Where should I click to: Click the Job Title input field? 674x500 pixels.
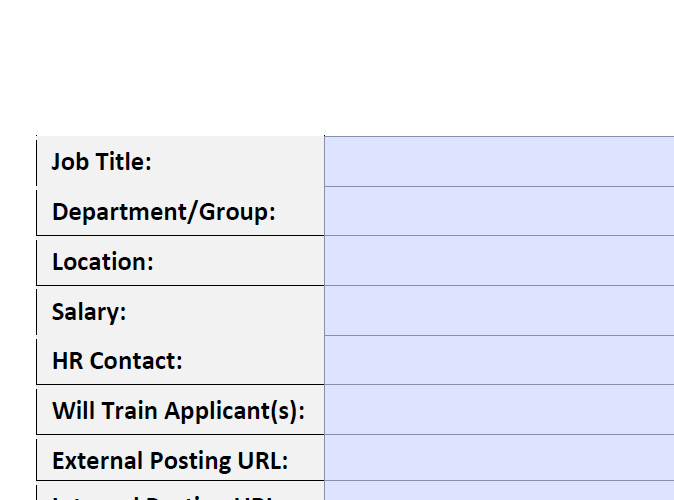(499, 162)
